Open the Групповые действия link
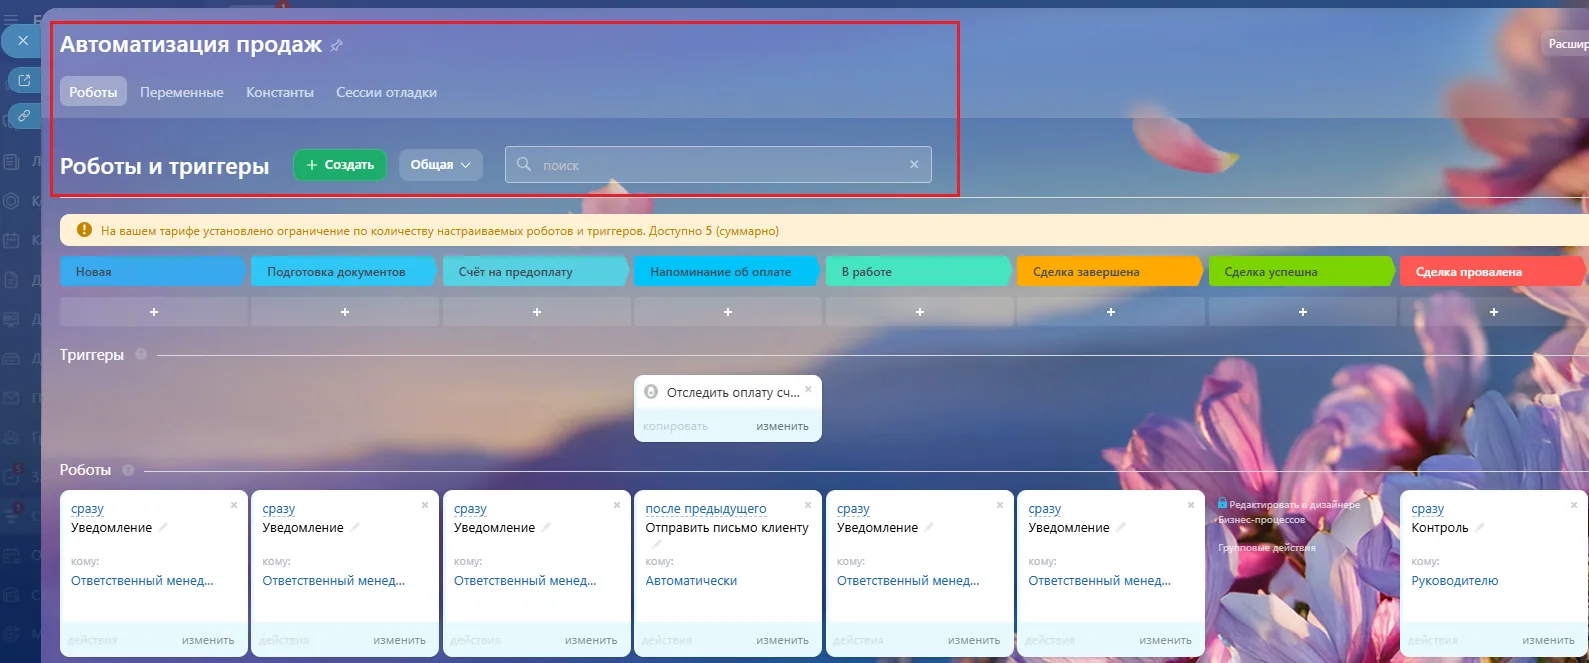The width and height of the screenshot is (1589, 663). pyautogui.click(x=1267, y=548)
